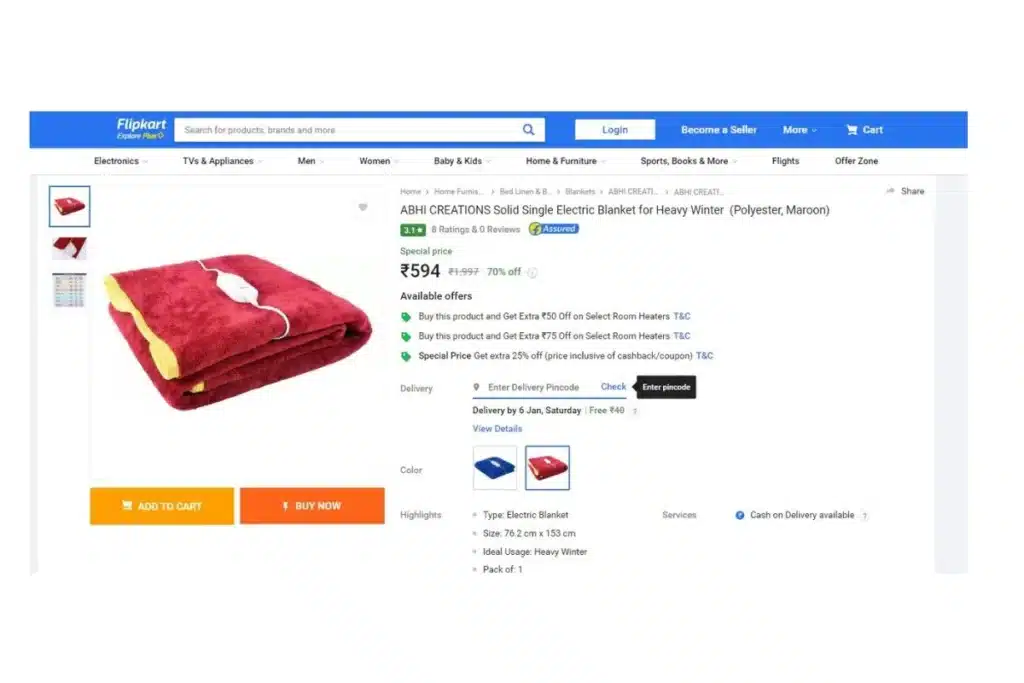
Task: Click the Enter Delivery Pincode field
Action: coord(534,387)
